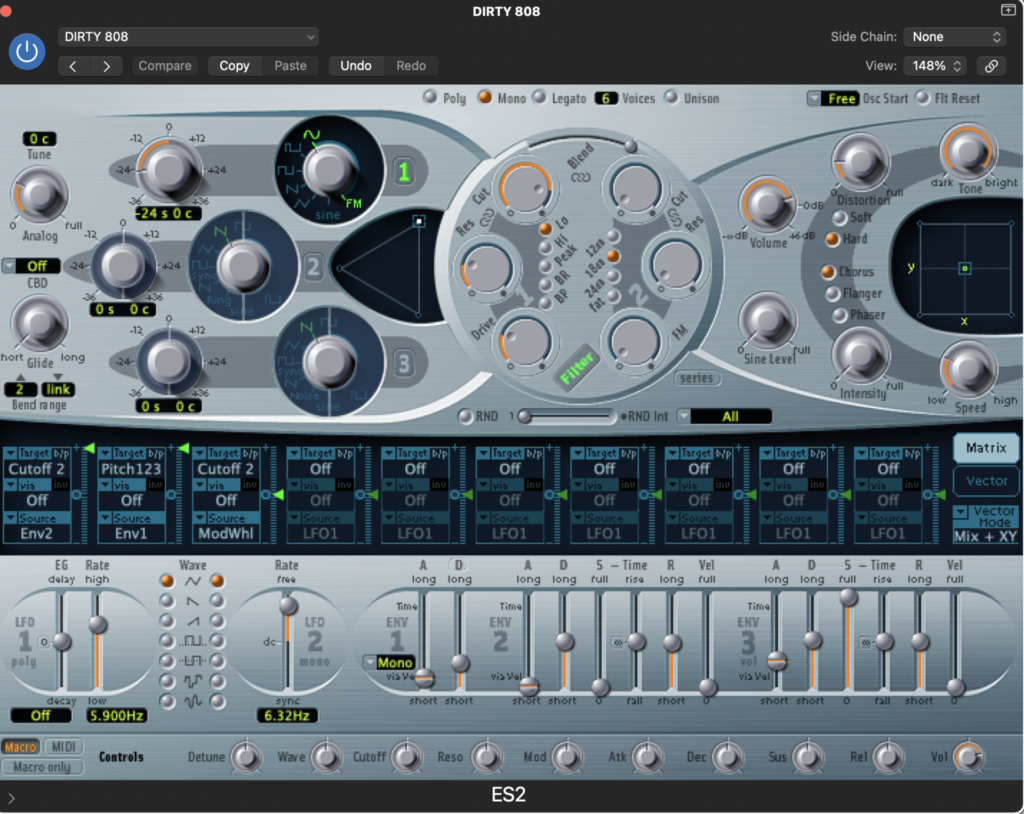Toggle oscillator 1 number button
Image resolution: width=1024 pixels, height=814 pixels.
coord(403,173)
